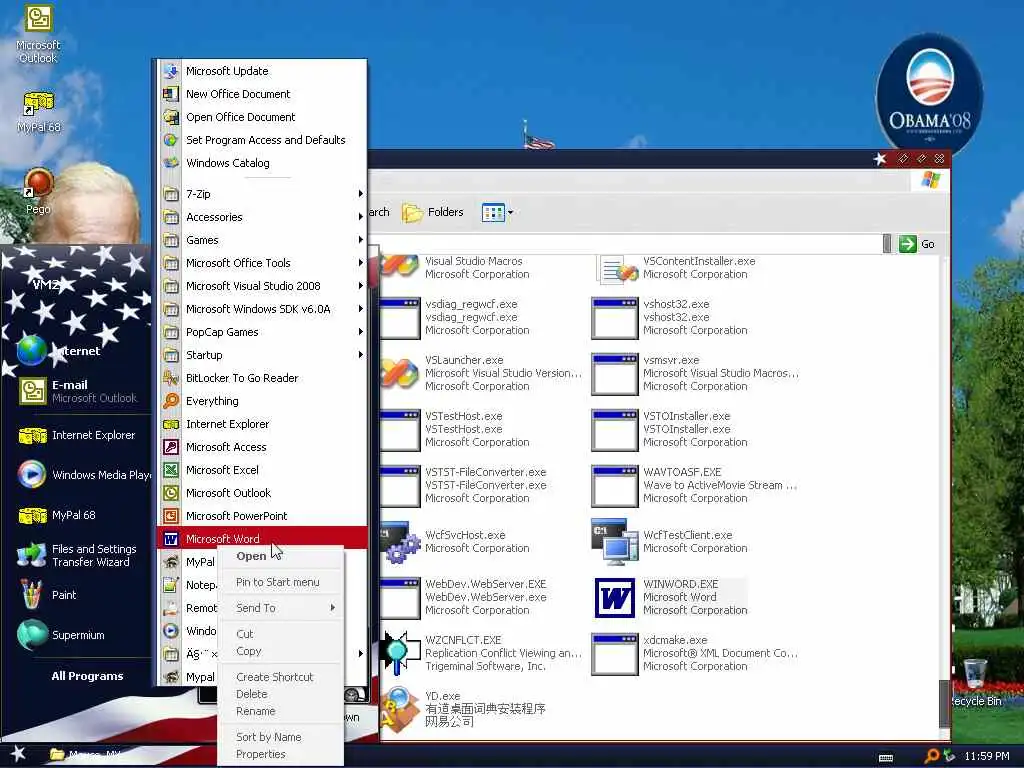Click the Pego desktop shortcut
Viewport: 1024px width, 768px height.
click(x=38, y=191)
